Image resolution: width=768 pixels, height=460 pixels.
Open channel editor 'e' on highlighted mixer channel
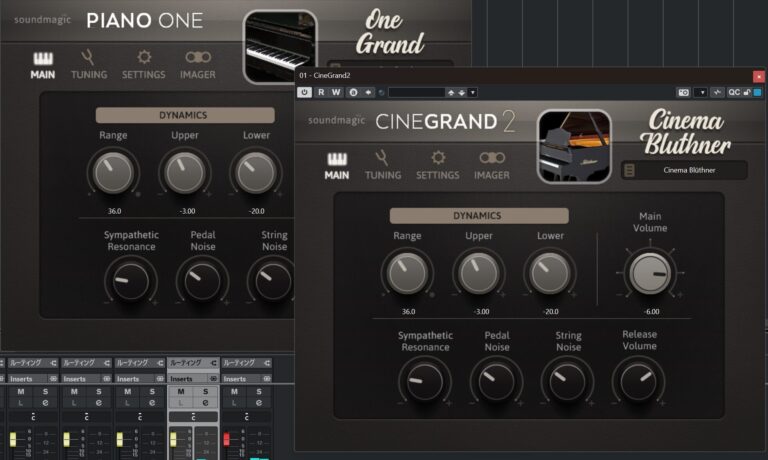click(205, 403)
